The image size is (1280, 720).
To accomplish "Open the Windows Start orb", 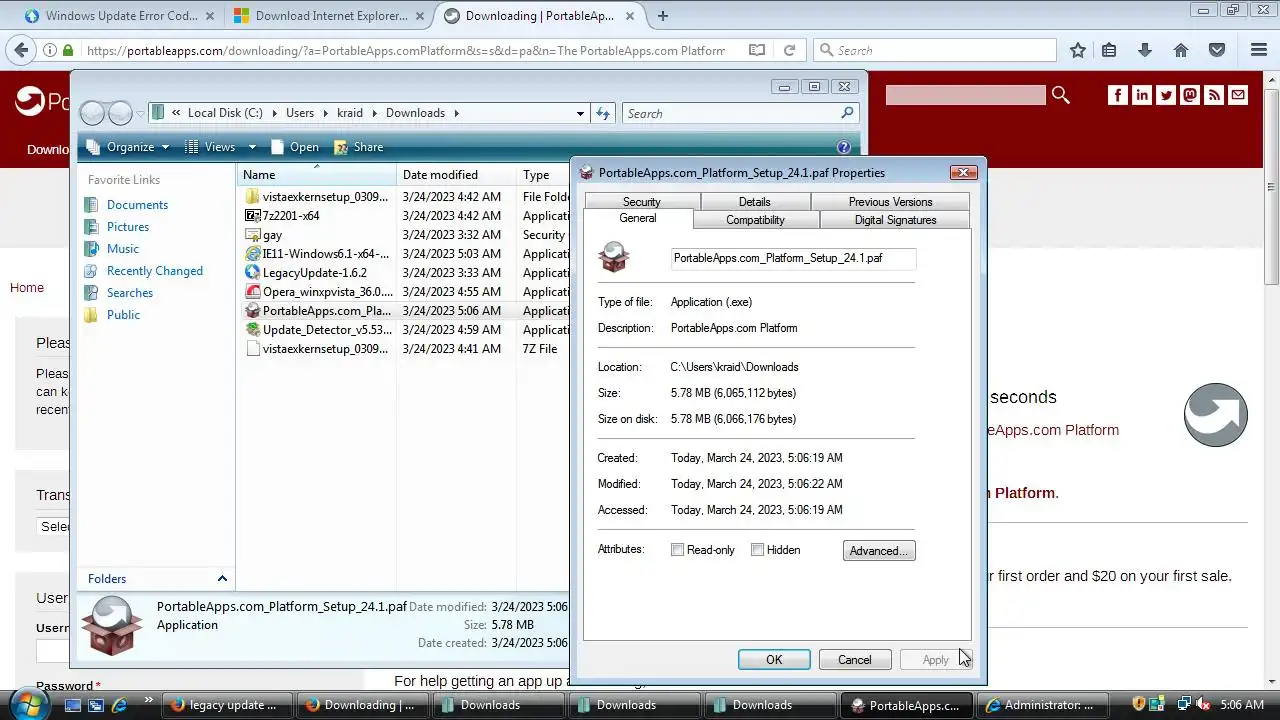I will click(x=28, y=703).
